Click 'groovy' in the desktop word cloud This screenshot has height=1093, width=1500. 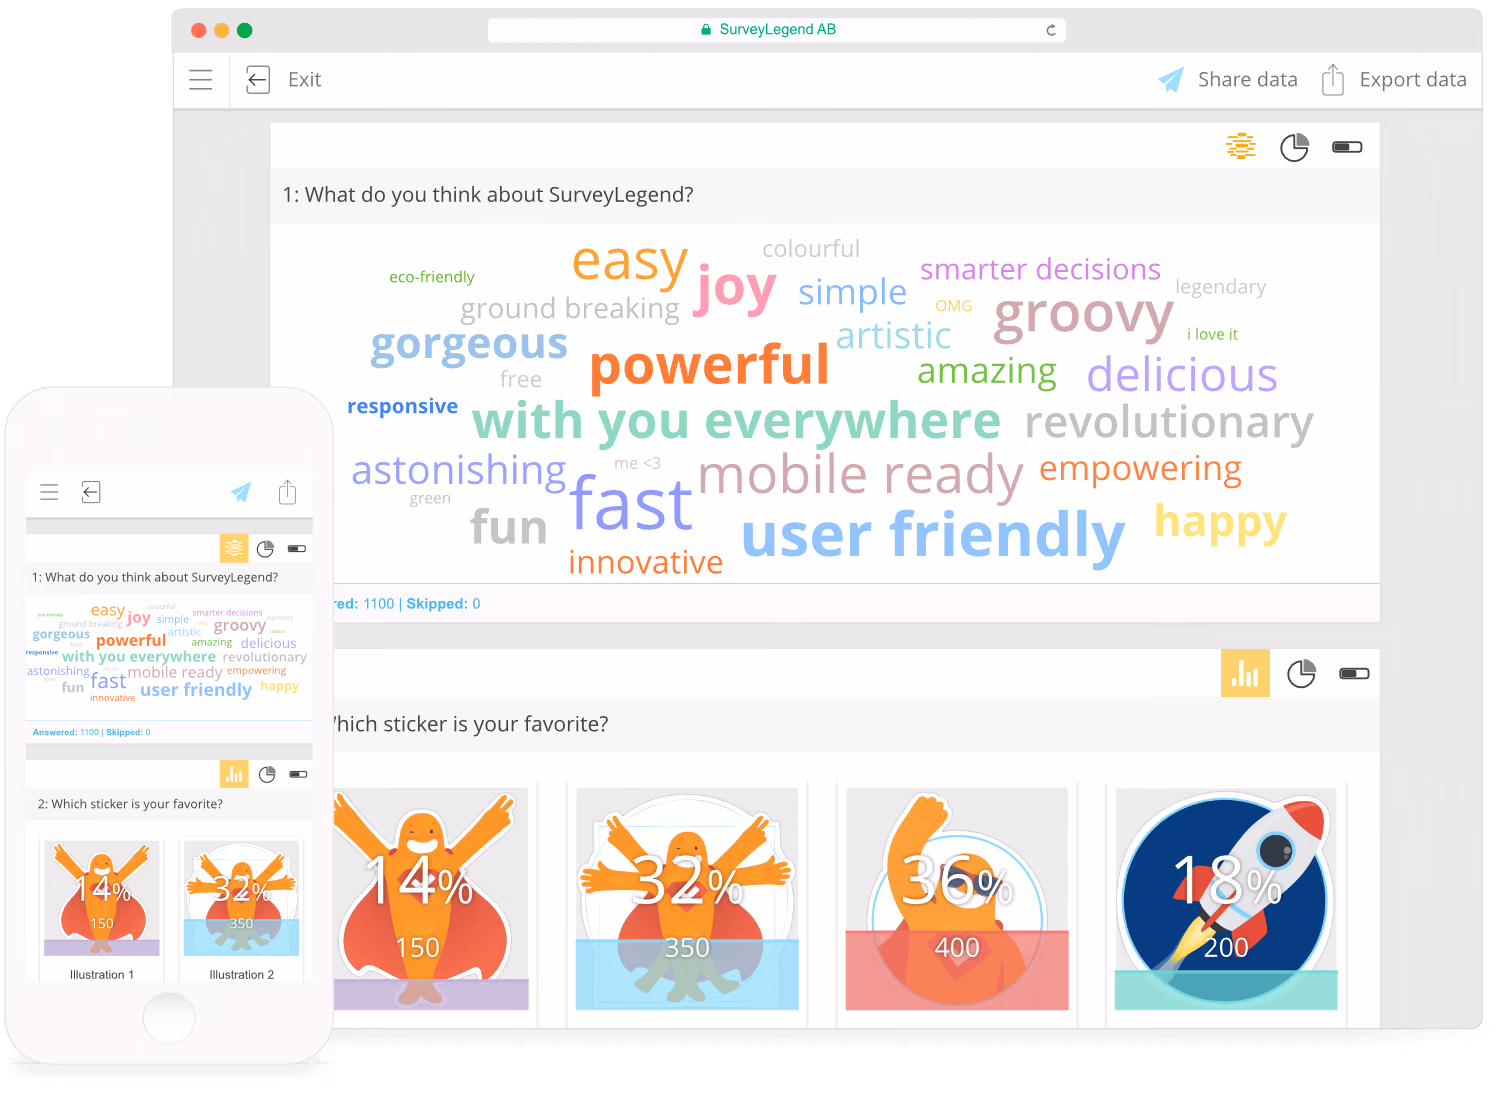click(1083, 317)
